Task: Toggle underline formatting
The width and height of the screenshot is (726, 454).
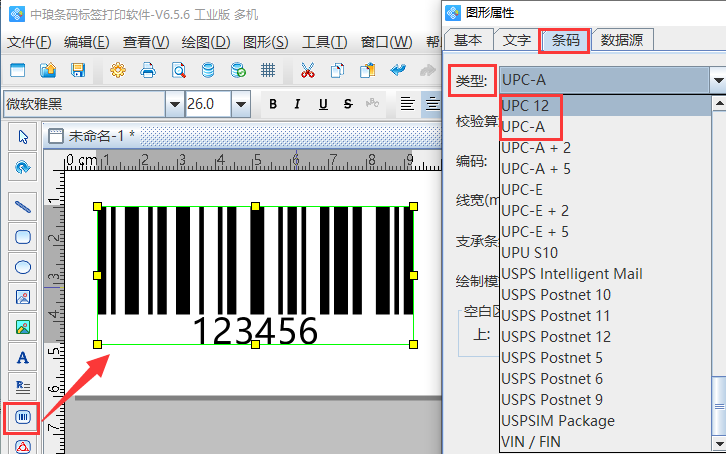Action: (x=323, y=104)
